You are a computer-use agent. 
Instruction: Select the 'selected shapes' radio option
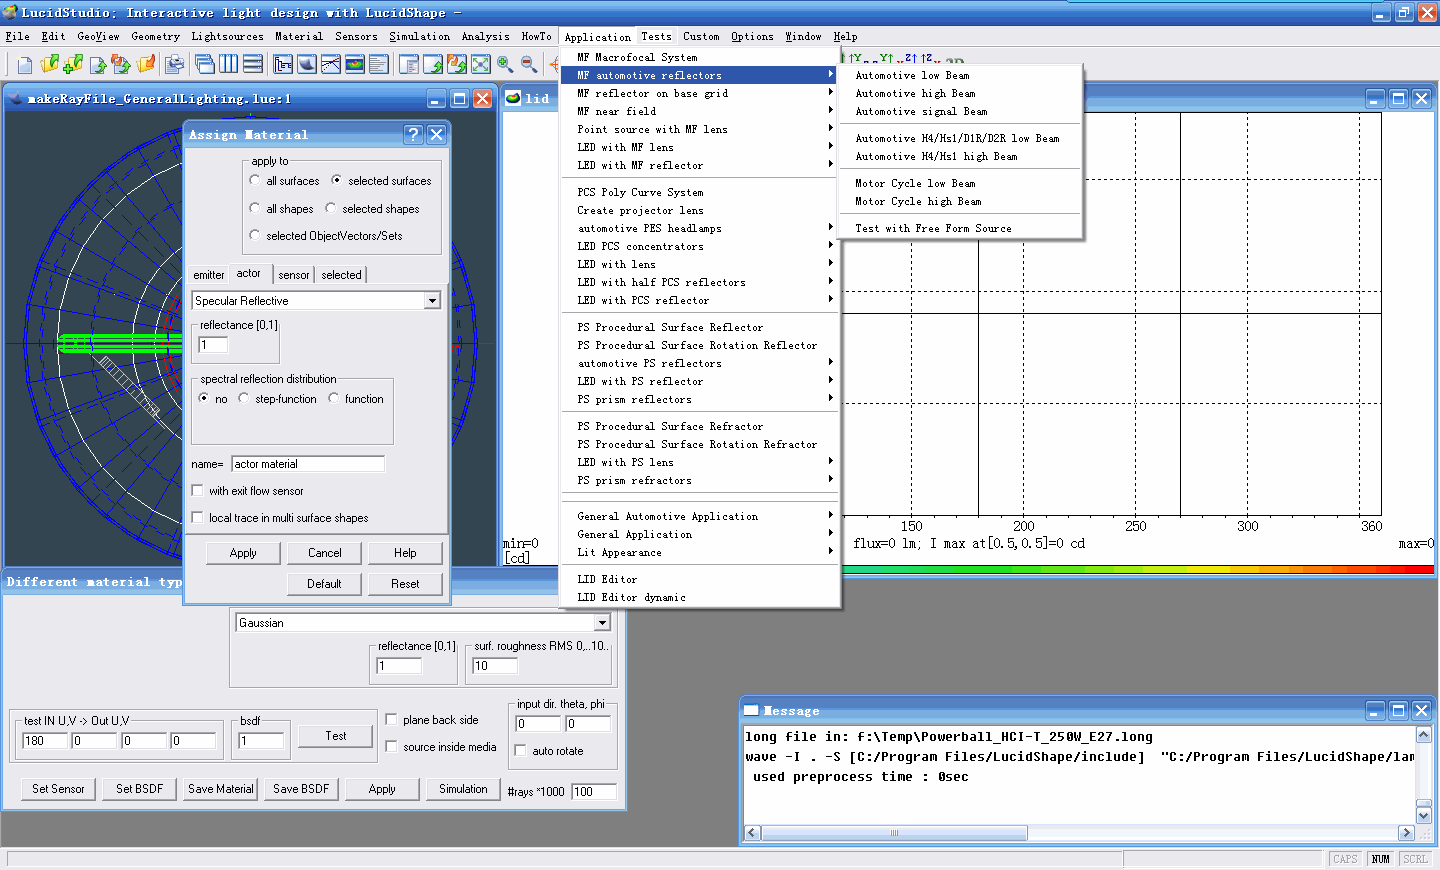[x=331, y=209]
